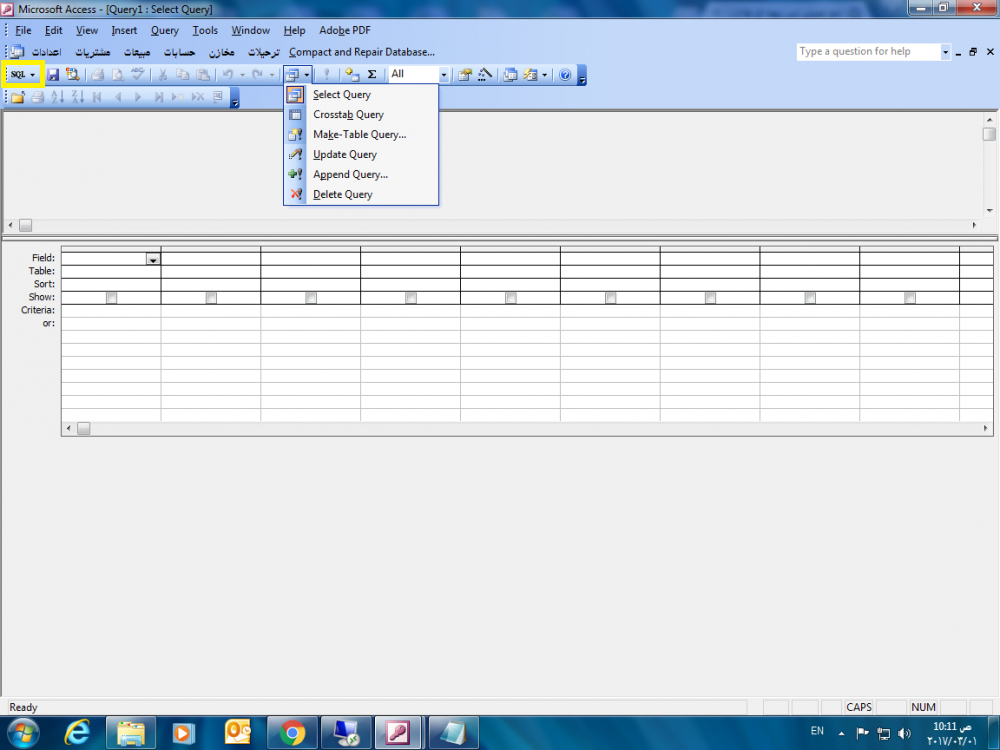
Task: Toggle Show checkbox in ninth grid column
Action: click(x=910, y=298)
